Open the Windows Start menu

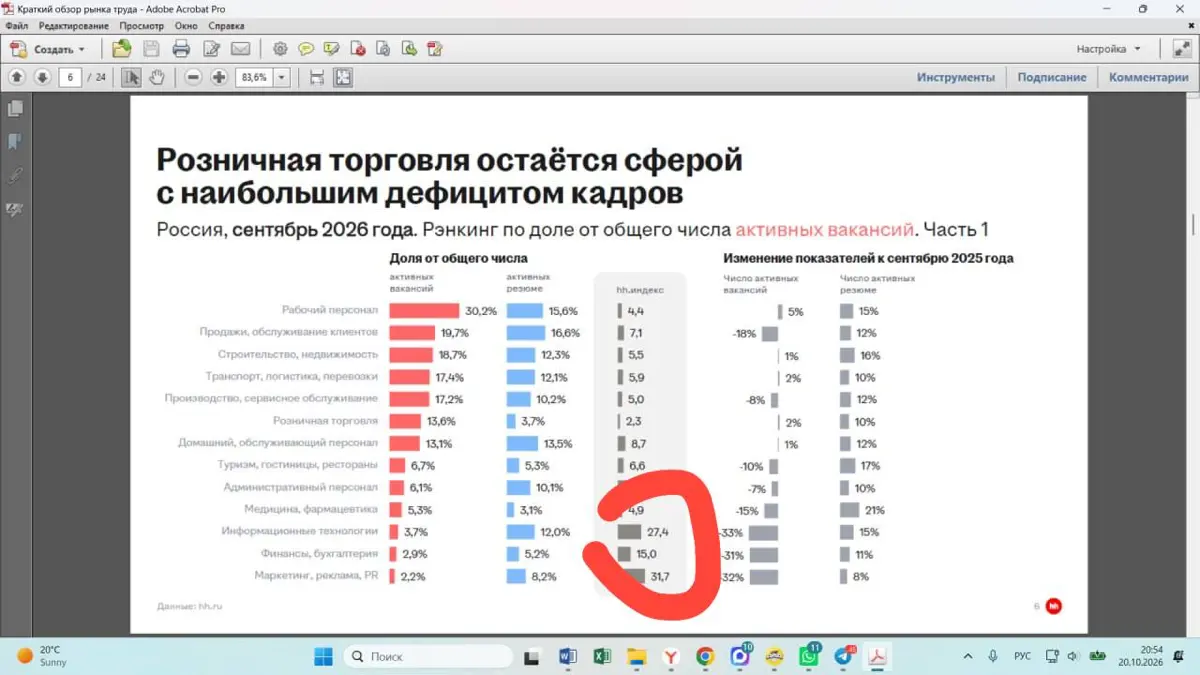tap(323, 656)
